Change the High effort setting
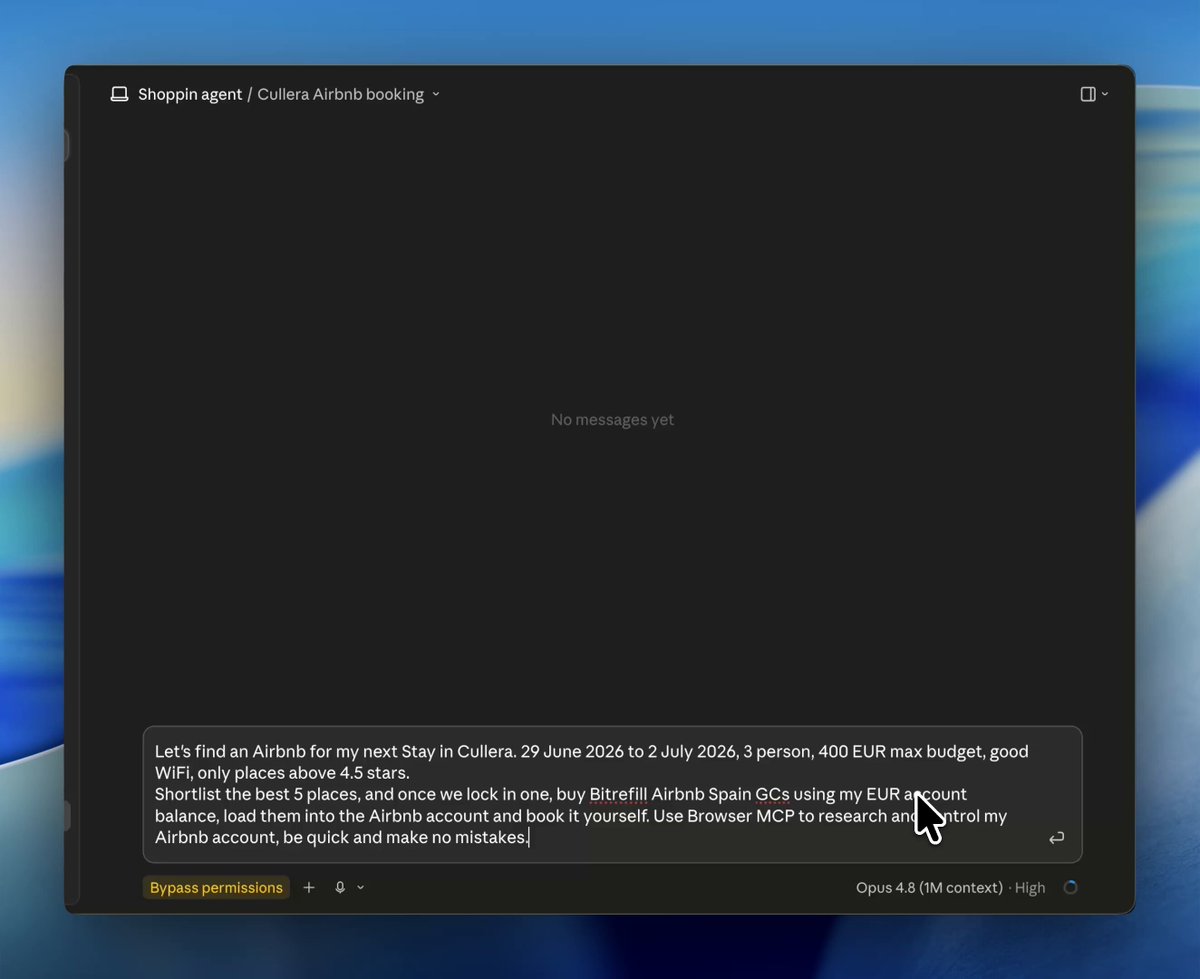Image resolution: width=1200 pixels, height=979 pixels. pos(1030,887)
